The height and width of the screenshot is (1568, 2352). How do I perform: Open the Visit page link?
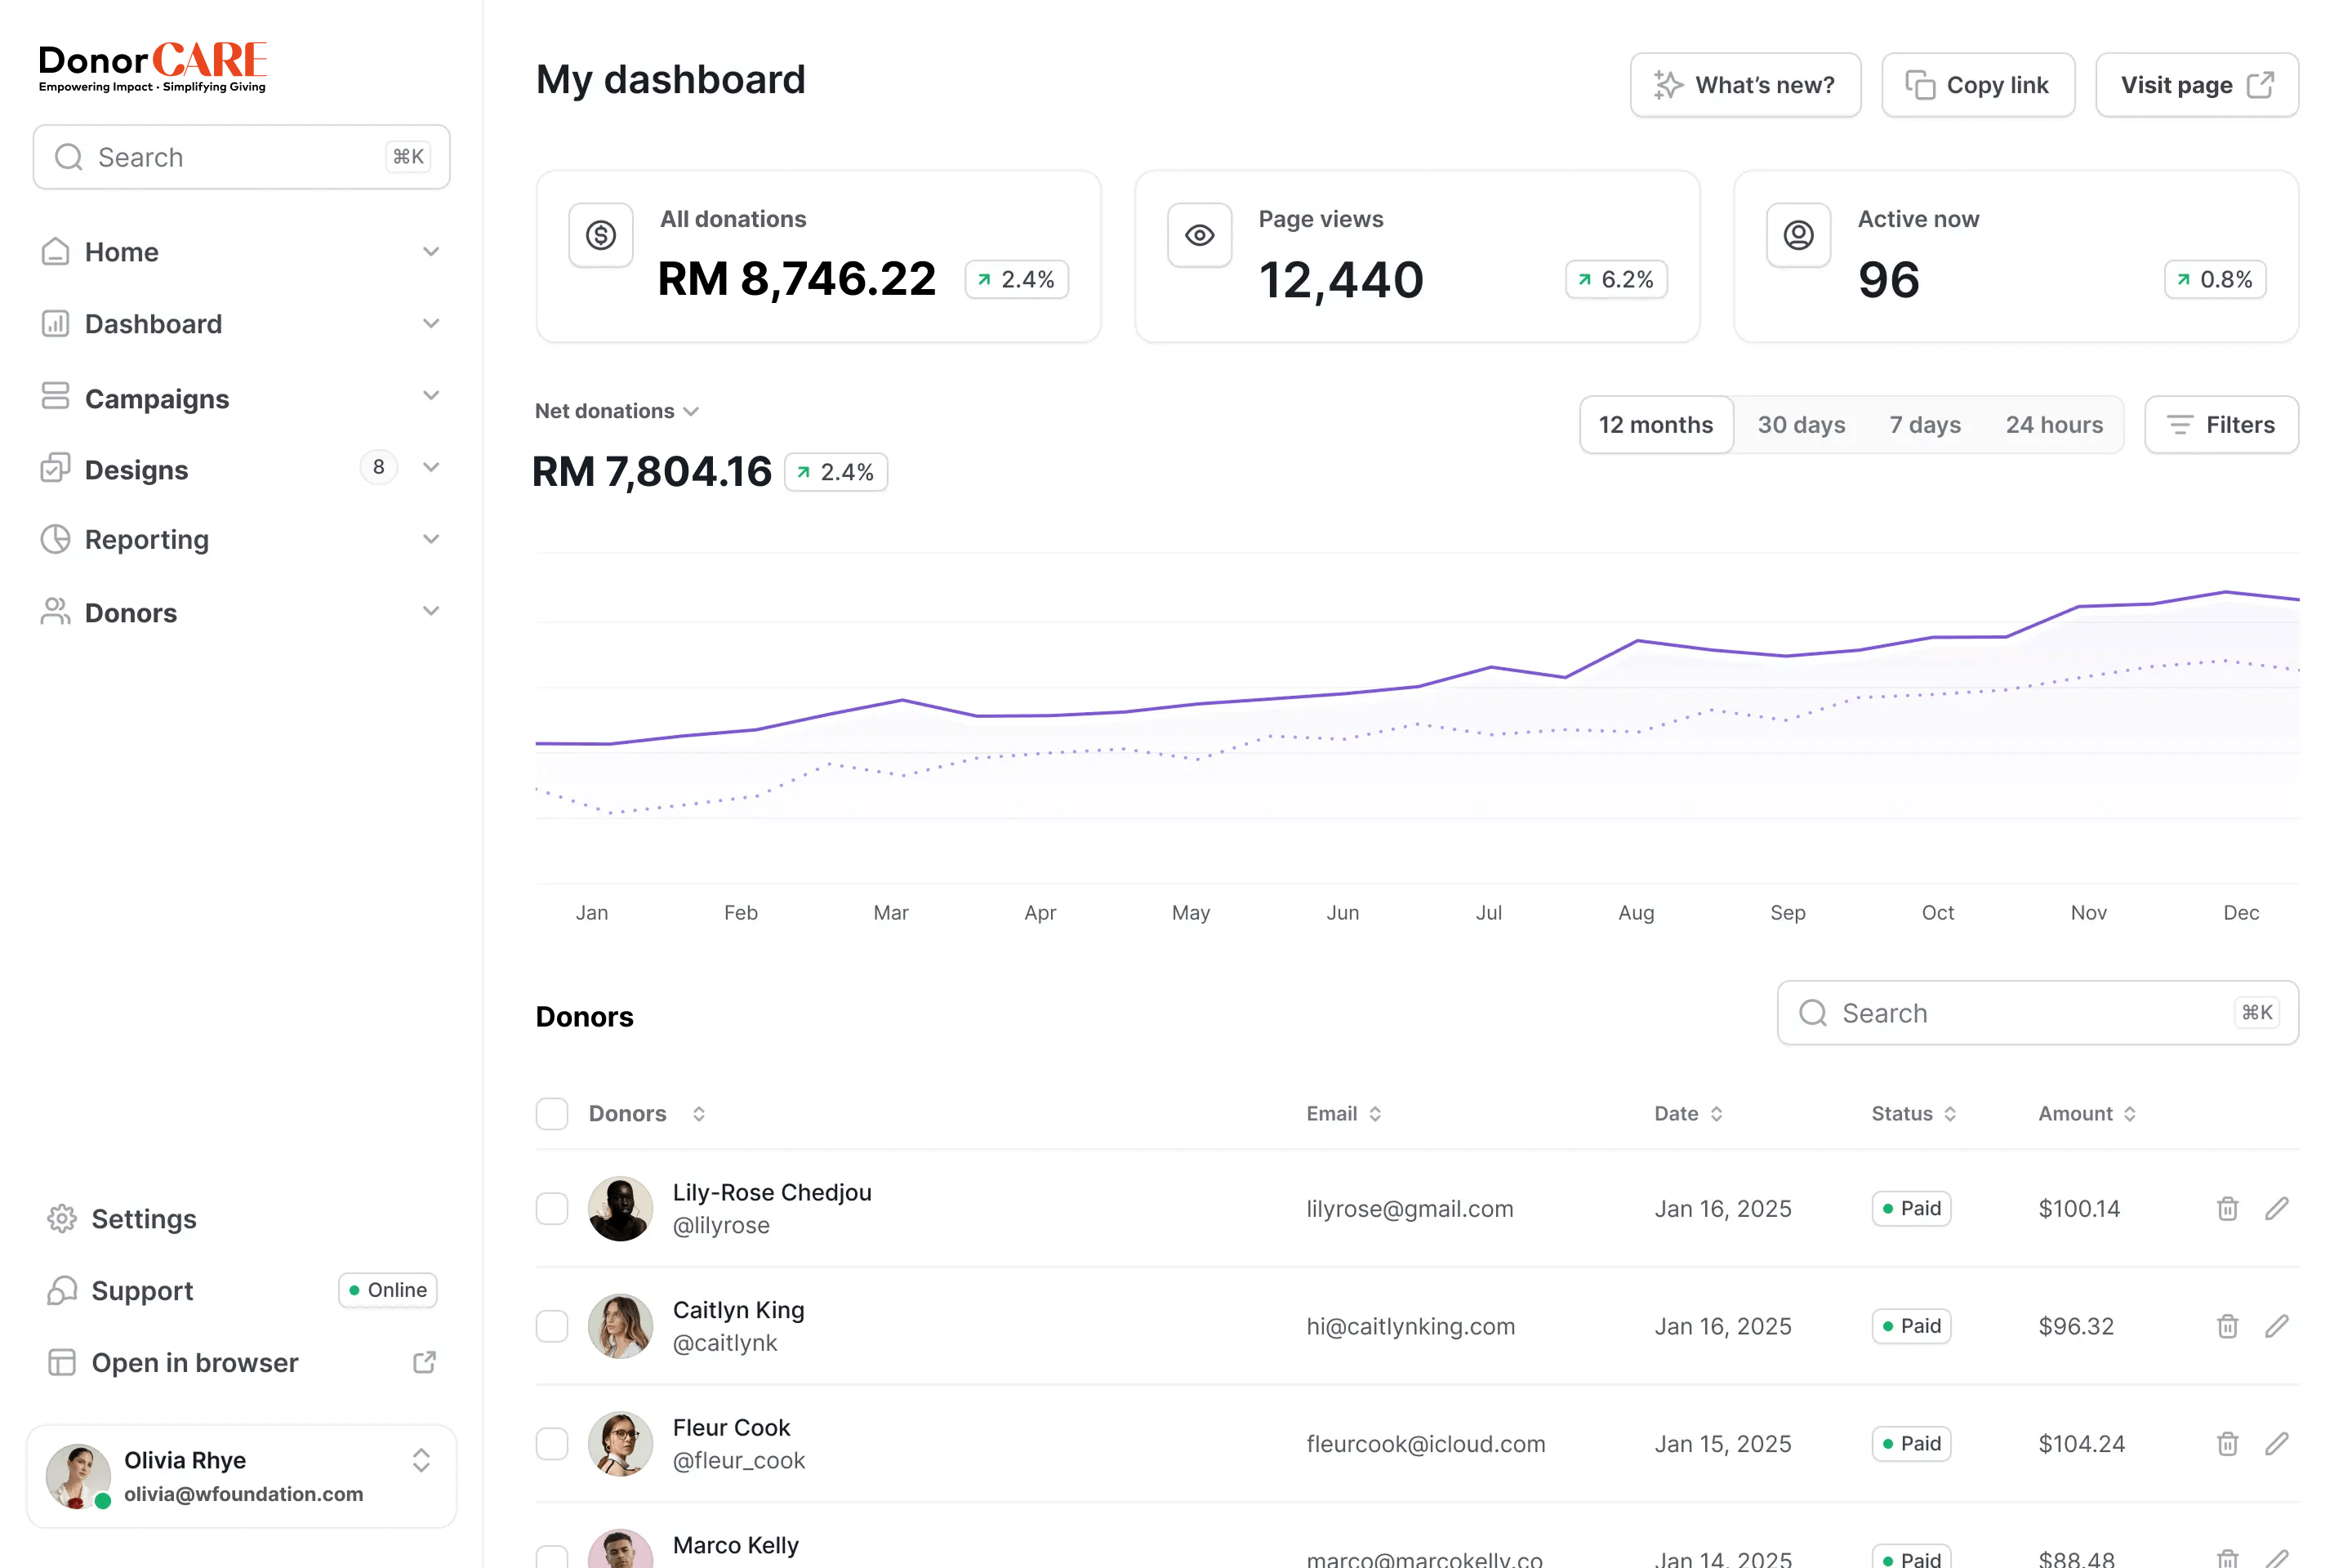pos(2196,85)
